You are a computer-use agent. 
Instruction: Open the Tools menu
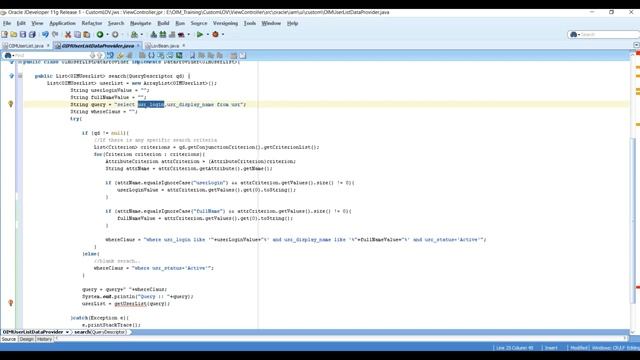point(250,23)
